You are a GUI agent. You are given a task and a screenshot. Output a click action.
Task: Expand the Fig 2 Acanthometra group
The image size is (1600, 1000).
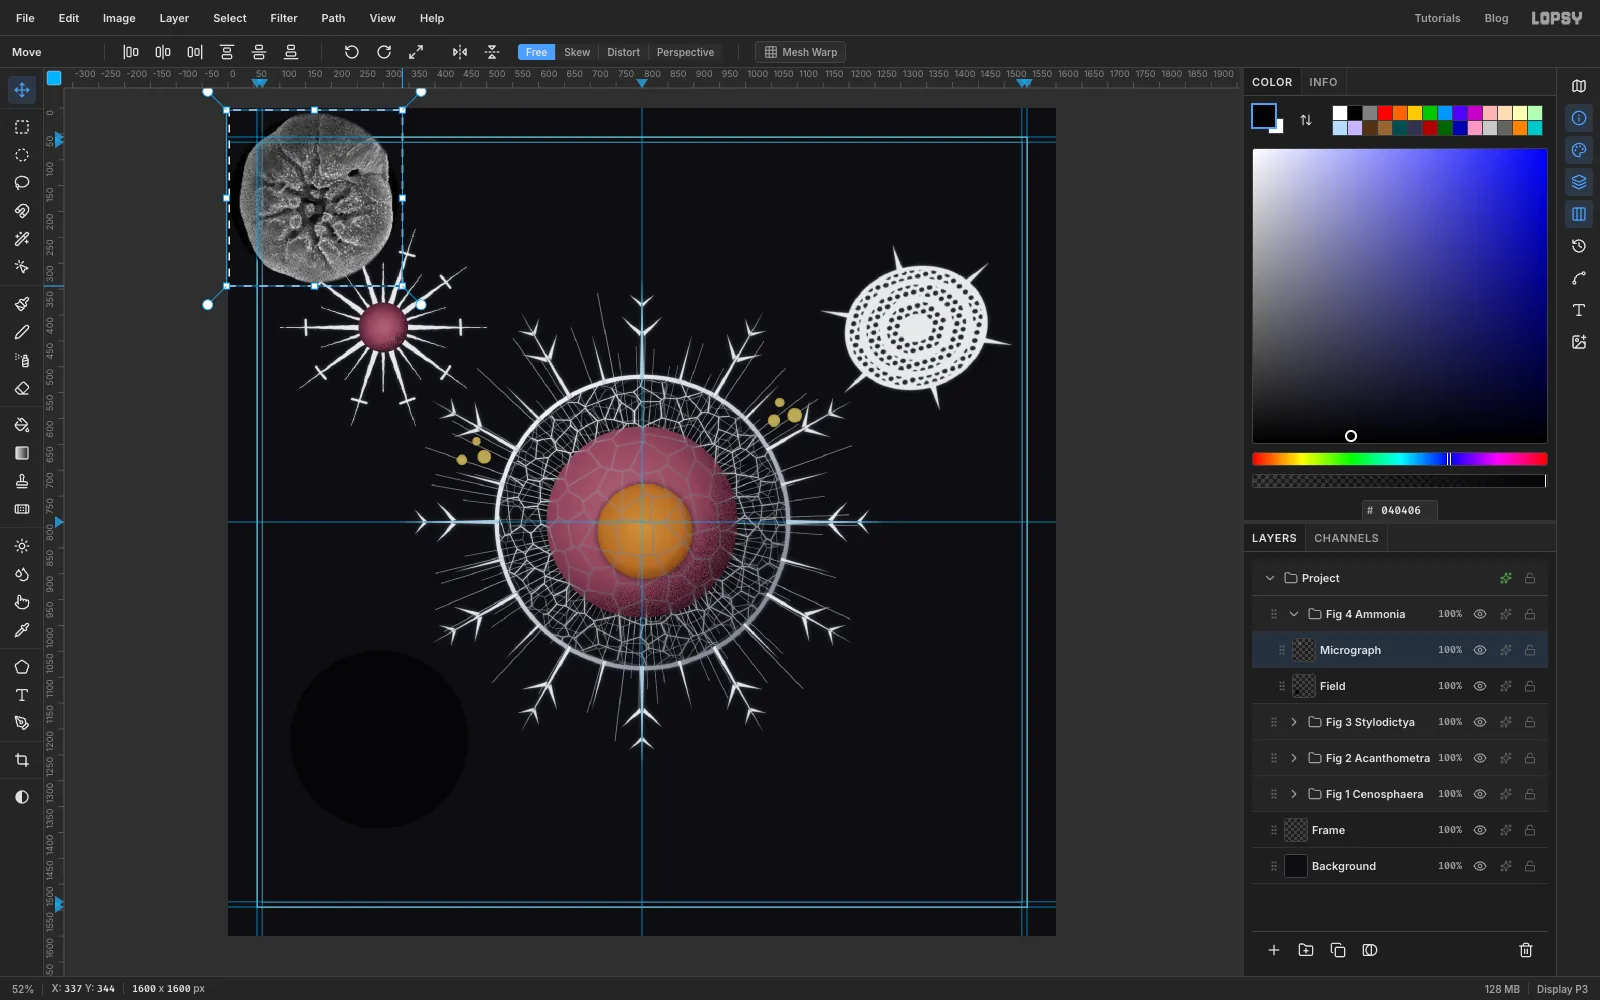coord(1294,758)
